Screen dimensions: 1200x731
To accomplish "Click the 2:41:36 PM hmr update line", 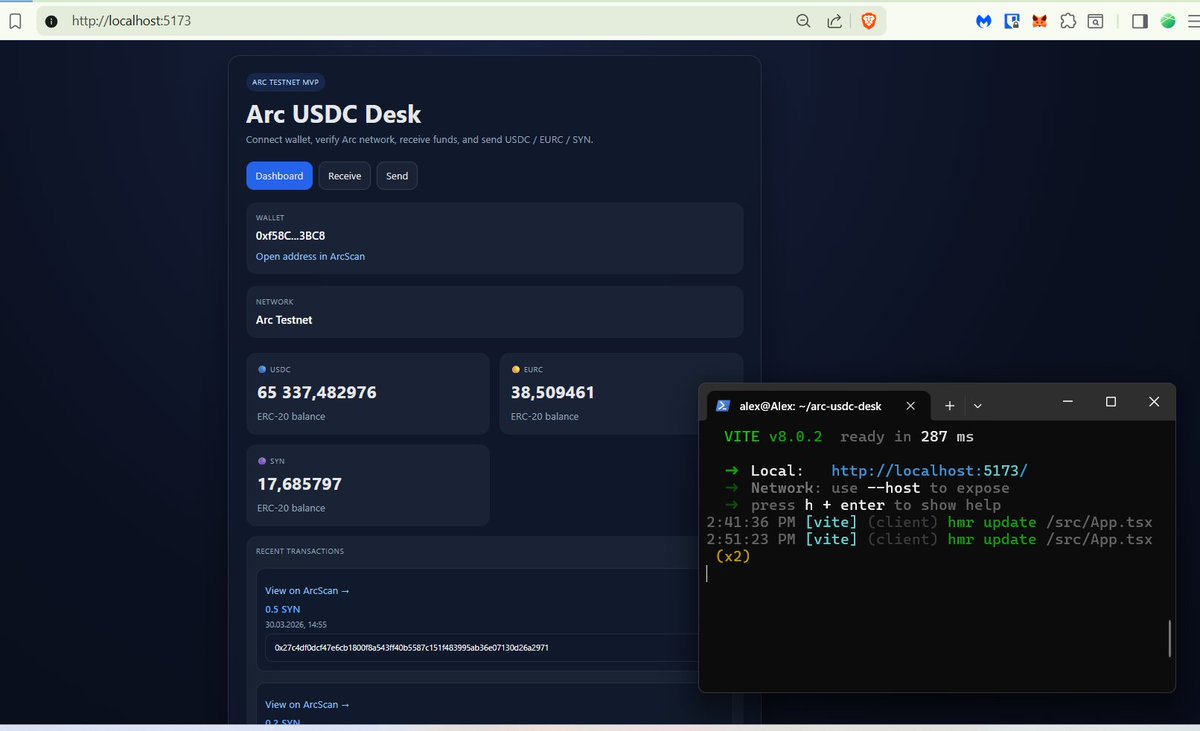I will 929,522.
